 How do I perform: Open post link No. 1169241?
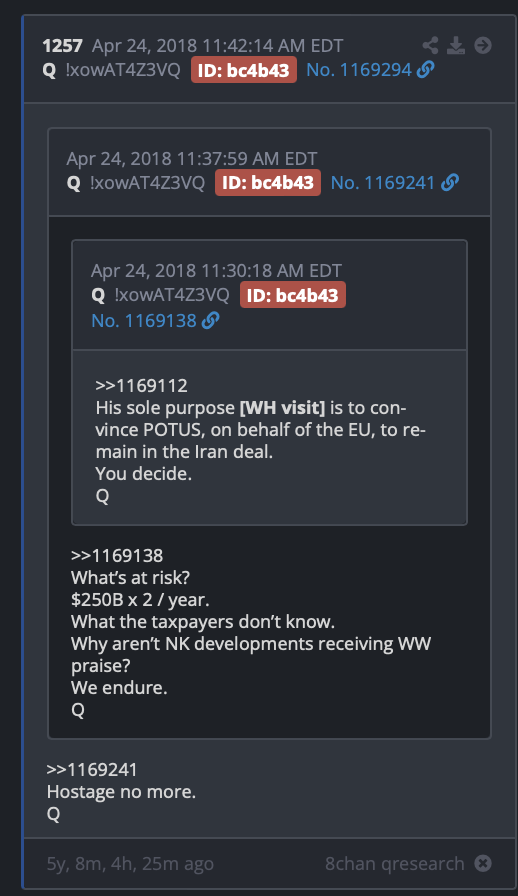[383, 182]
